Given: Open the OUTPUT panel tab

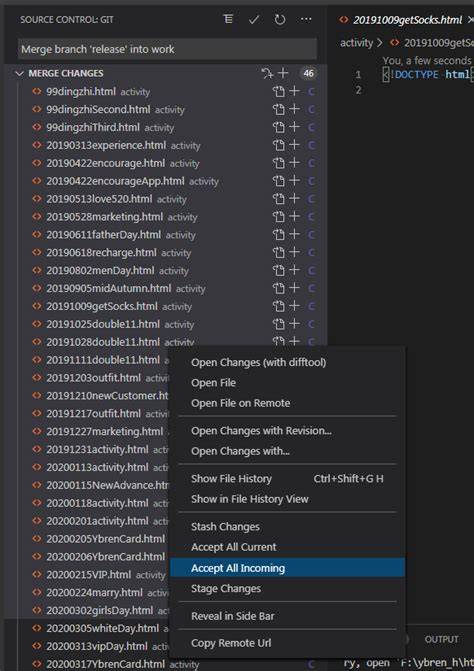Looking at the screenshot, I should click(441, 639).
